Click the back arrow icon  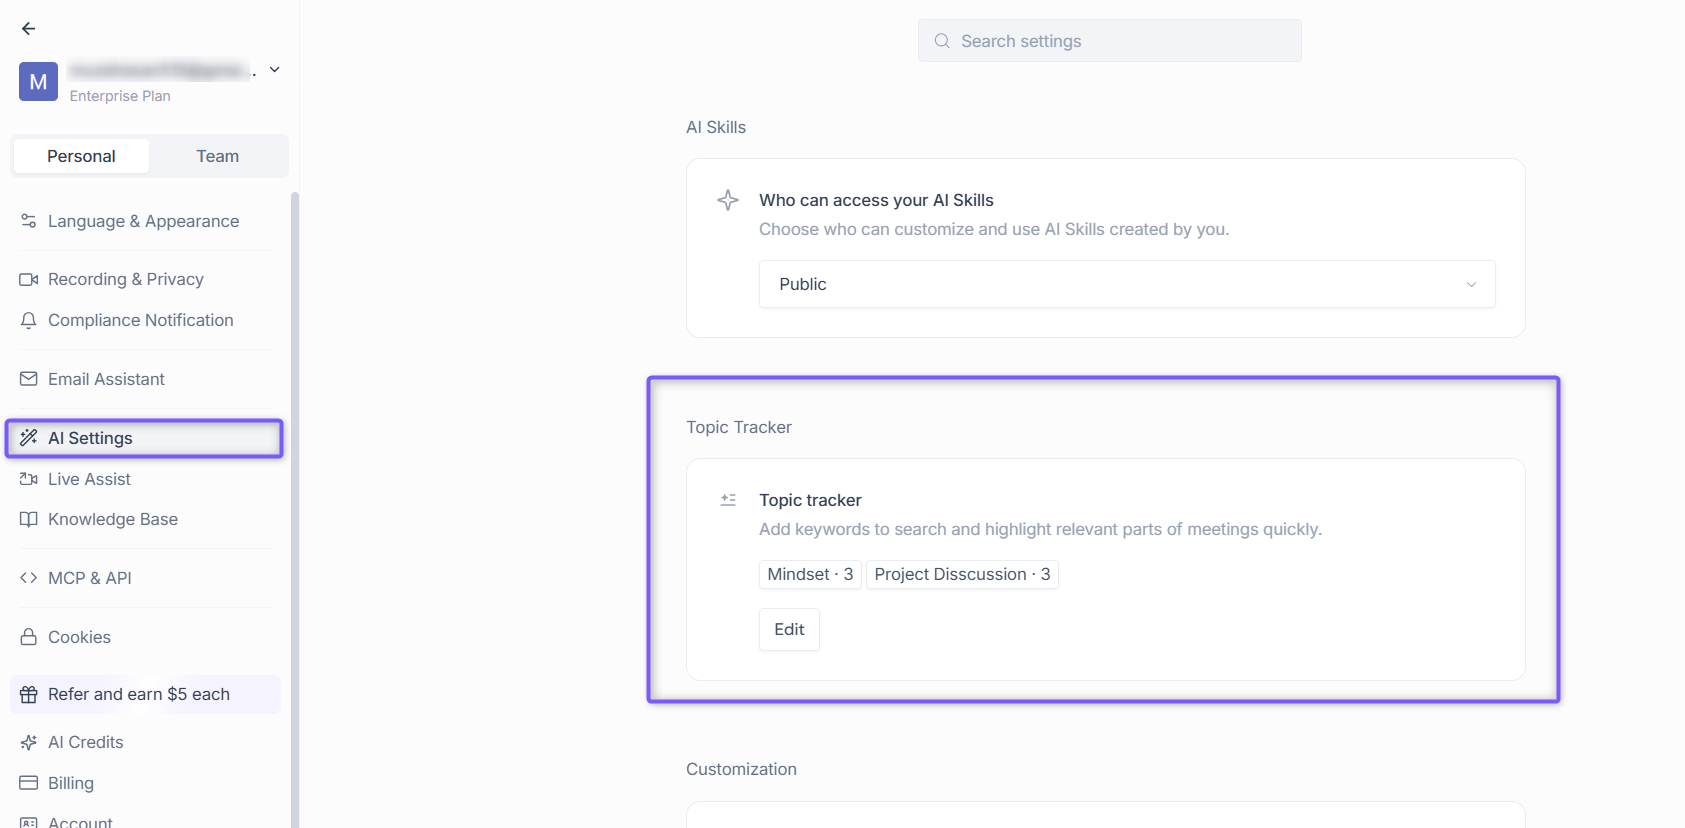[28, 29]
